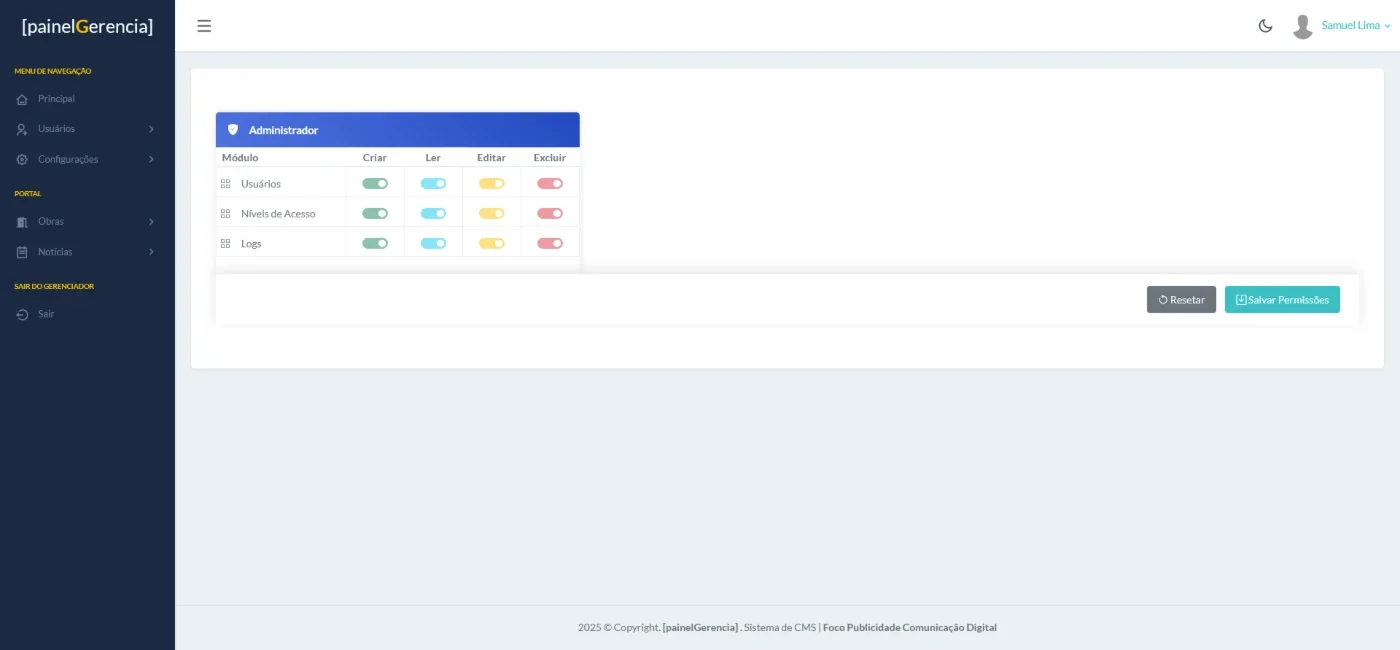Toggle Ler permission for Usuários
The image size is (1400, 650).
pyautogui.click(x=433, y=184)
